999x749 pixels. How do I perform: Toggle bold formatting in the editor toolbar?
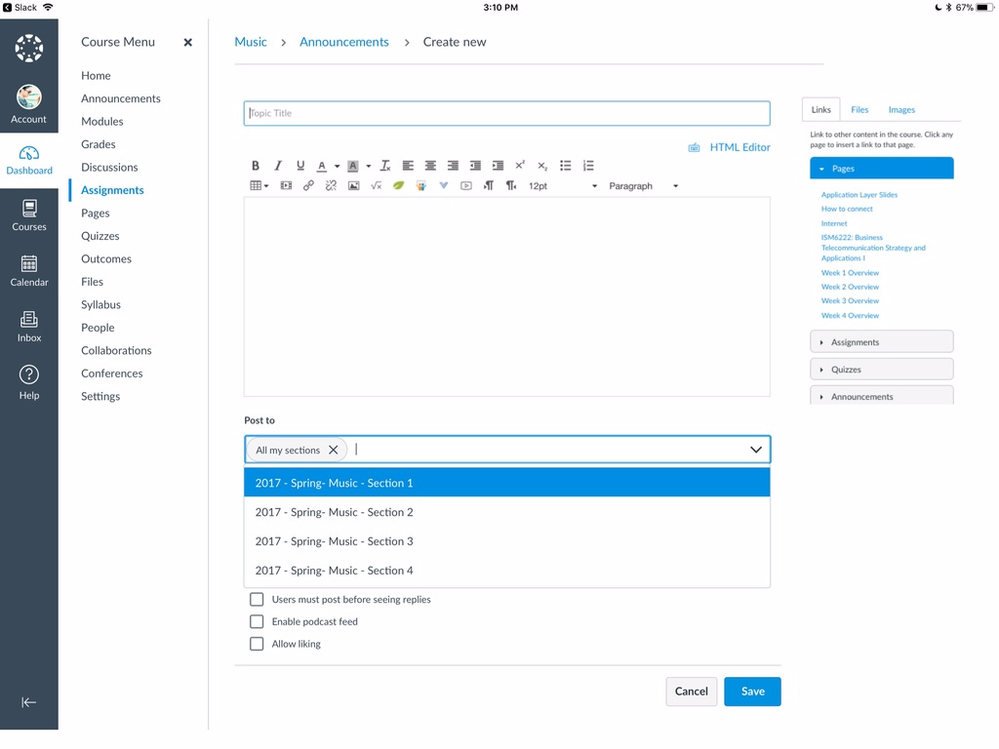click(x=255, y=166)
